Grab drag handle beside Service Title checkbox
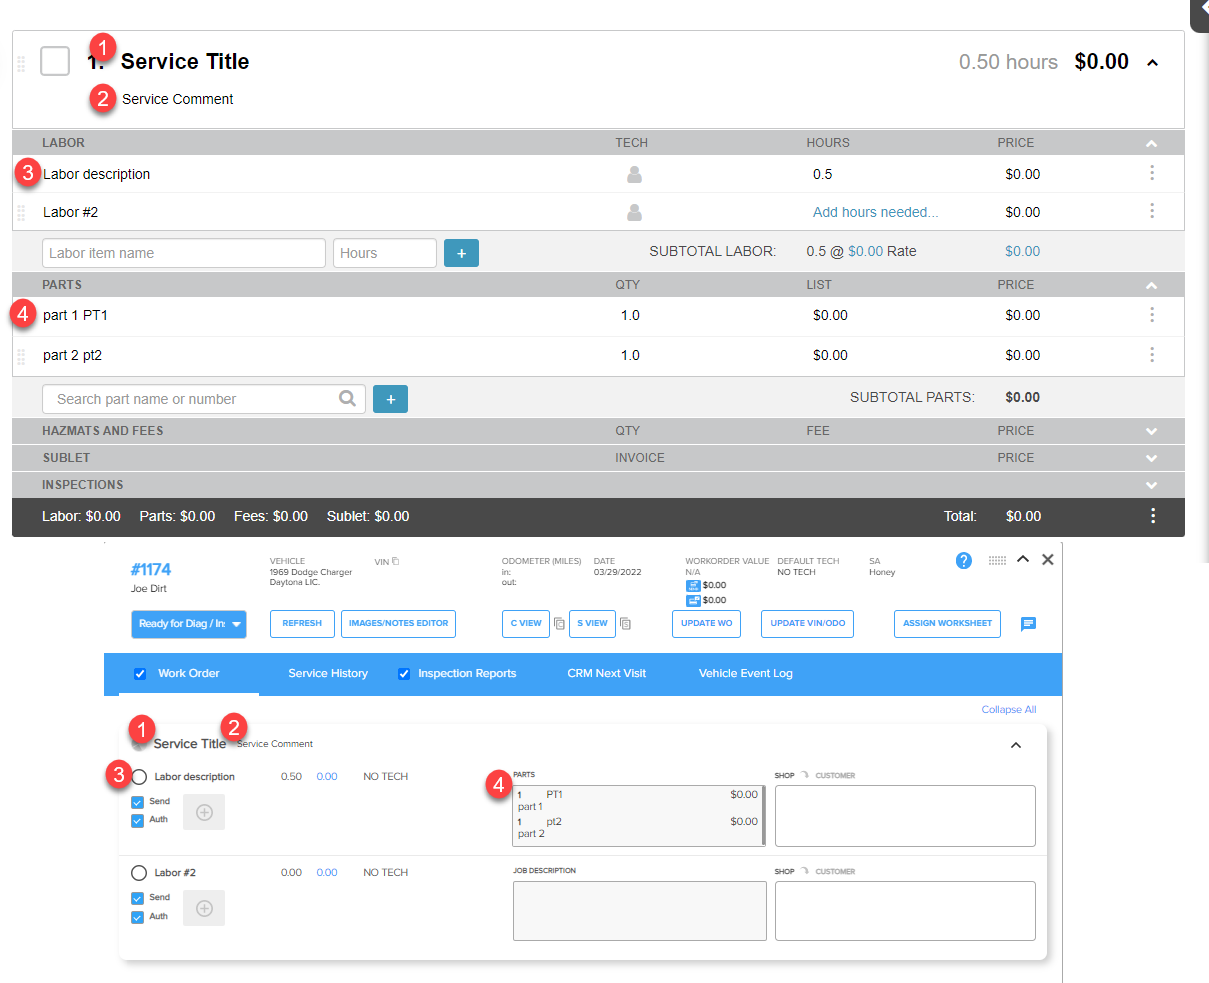1209x983 pixels. point(21,63)
